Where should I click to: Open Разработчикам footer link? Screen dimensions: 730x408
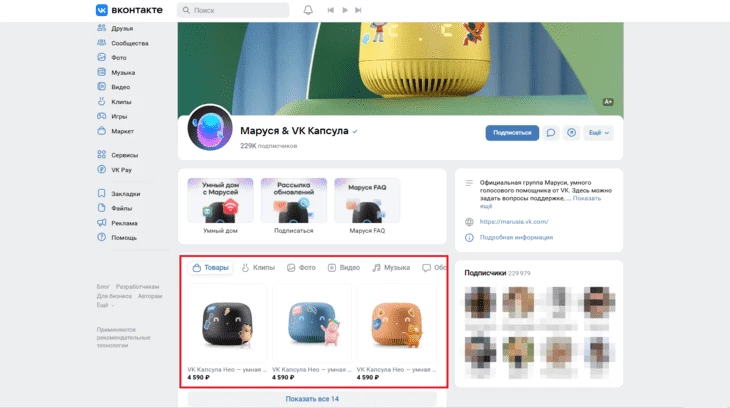[137, 286]
